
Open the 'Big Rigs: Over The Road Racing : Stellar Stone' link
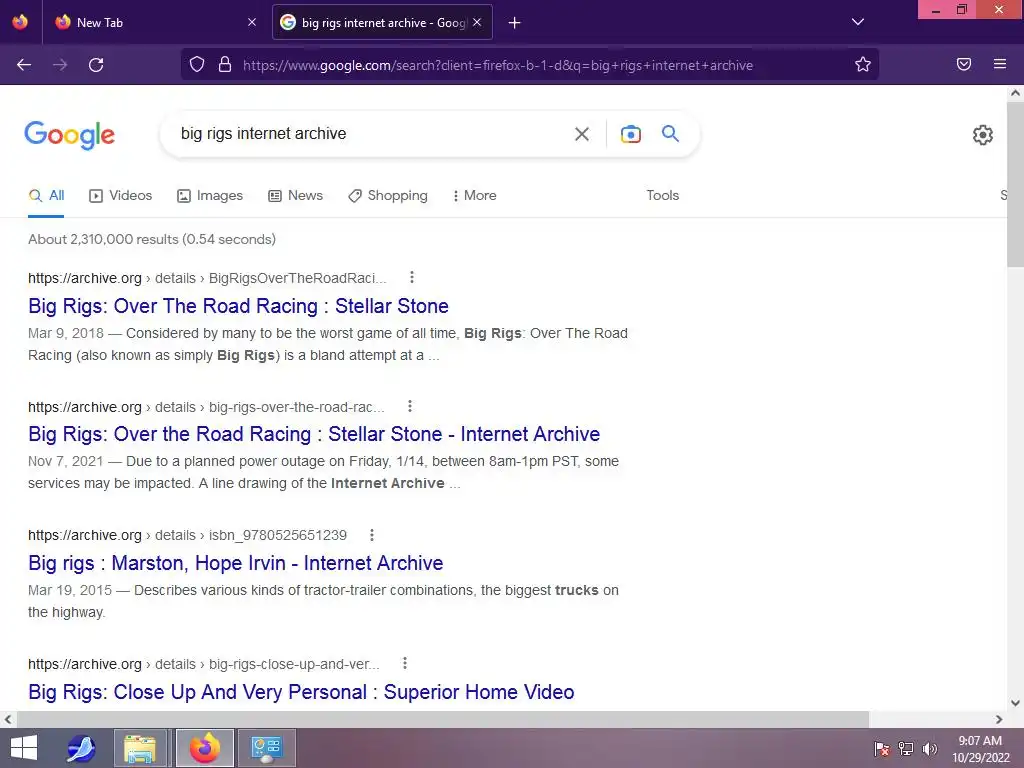coord(238,306)
